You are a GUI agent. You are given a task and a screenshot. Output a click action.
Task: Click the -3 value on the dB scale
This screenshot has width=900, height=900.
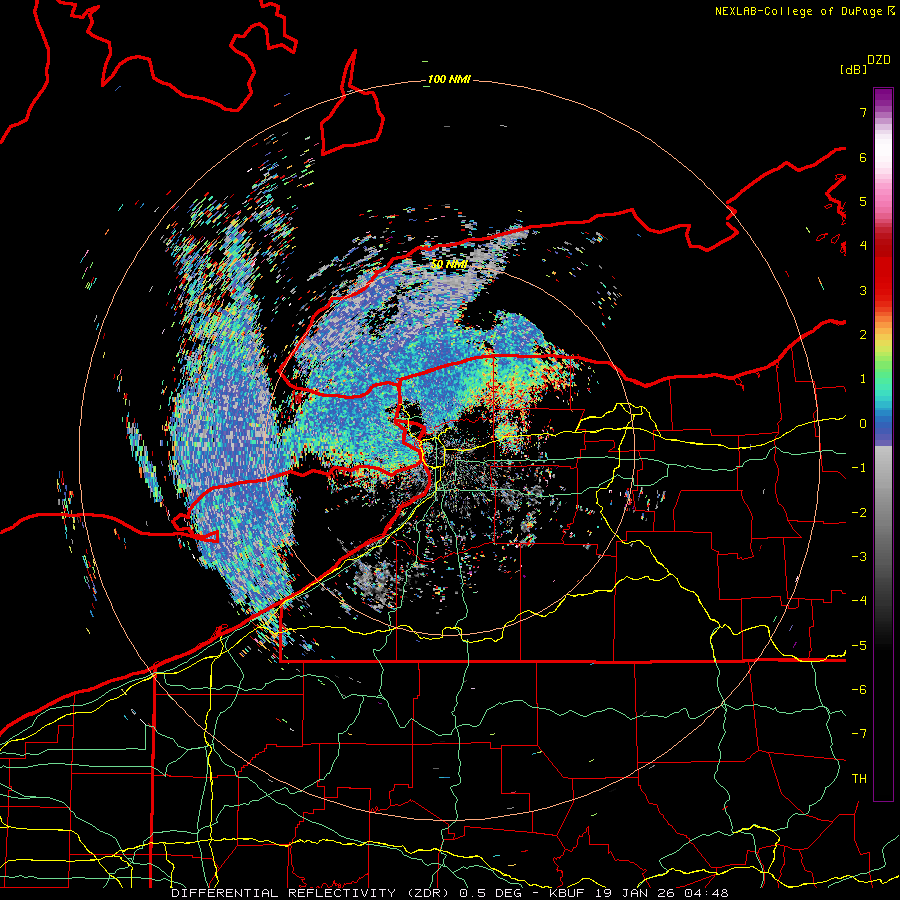[x=859, y=557]
